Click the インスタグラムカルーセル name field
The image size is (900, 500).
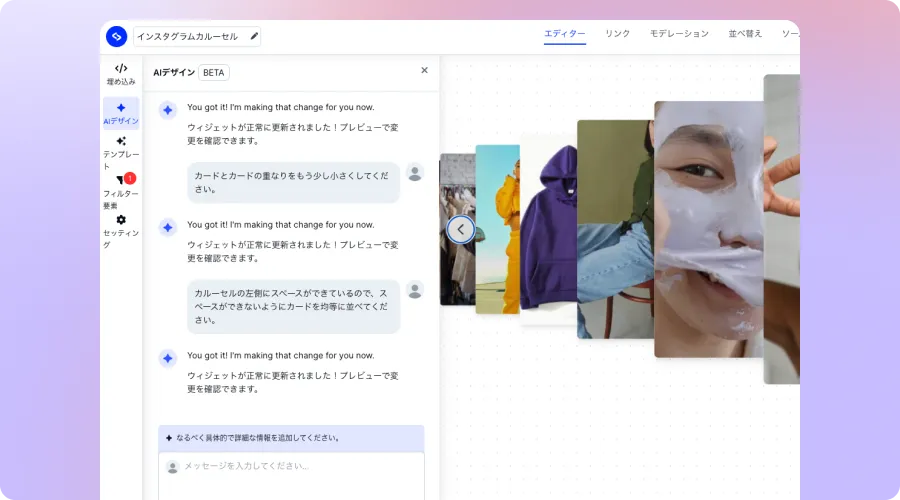tap(197, 36)
